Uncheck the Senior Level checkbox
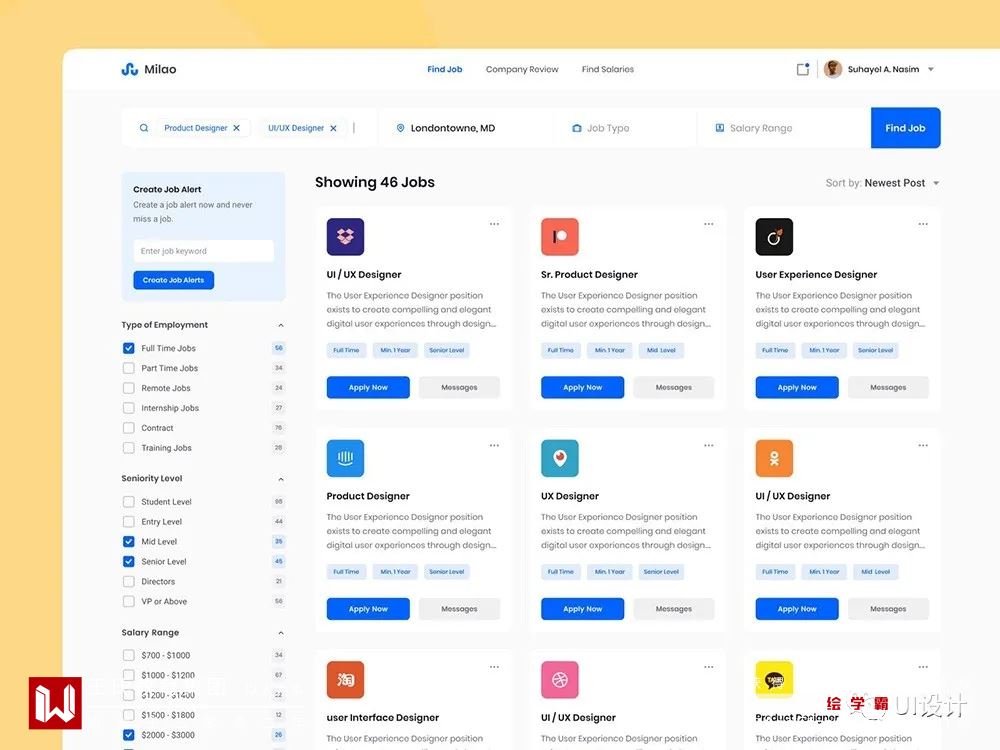Viewport: 1000px width, 750px height. [129, 561]
